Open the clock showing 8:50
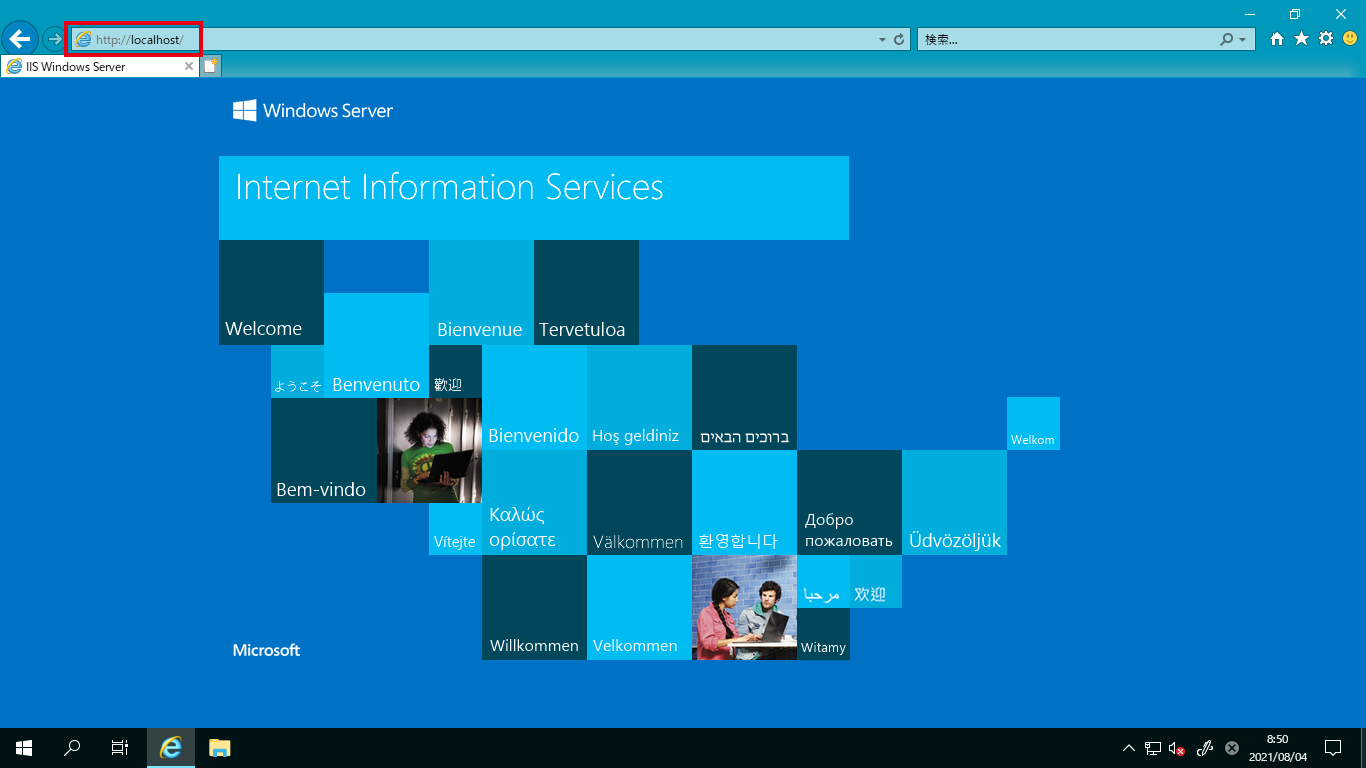 click(x=1277, y=747)
